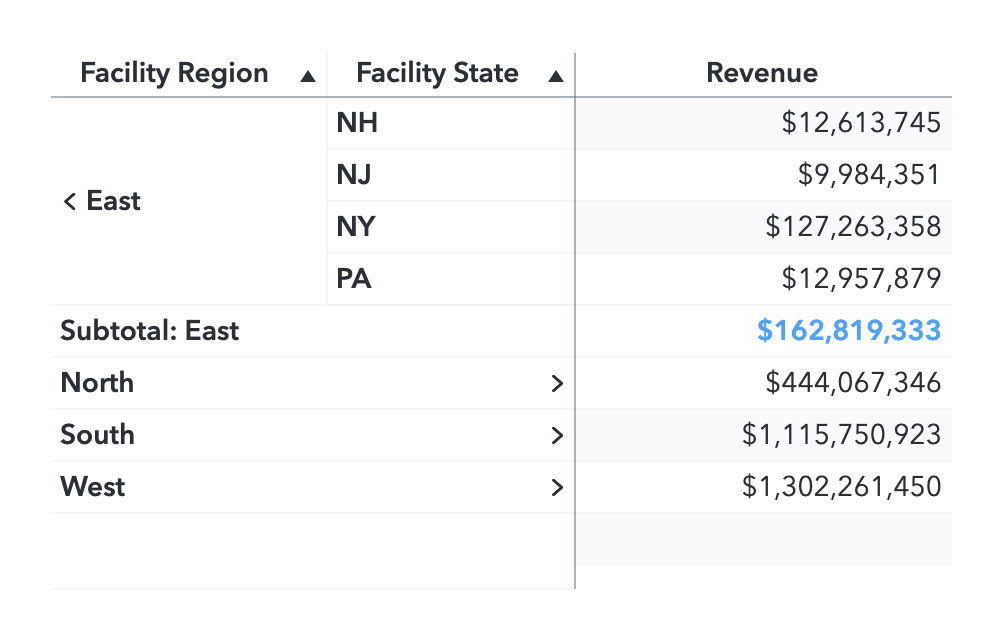Screen dimensions: 1000x642
Task: Collapse the East region group
Action: 69,202
